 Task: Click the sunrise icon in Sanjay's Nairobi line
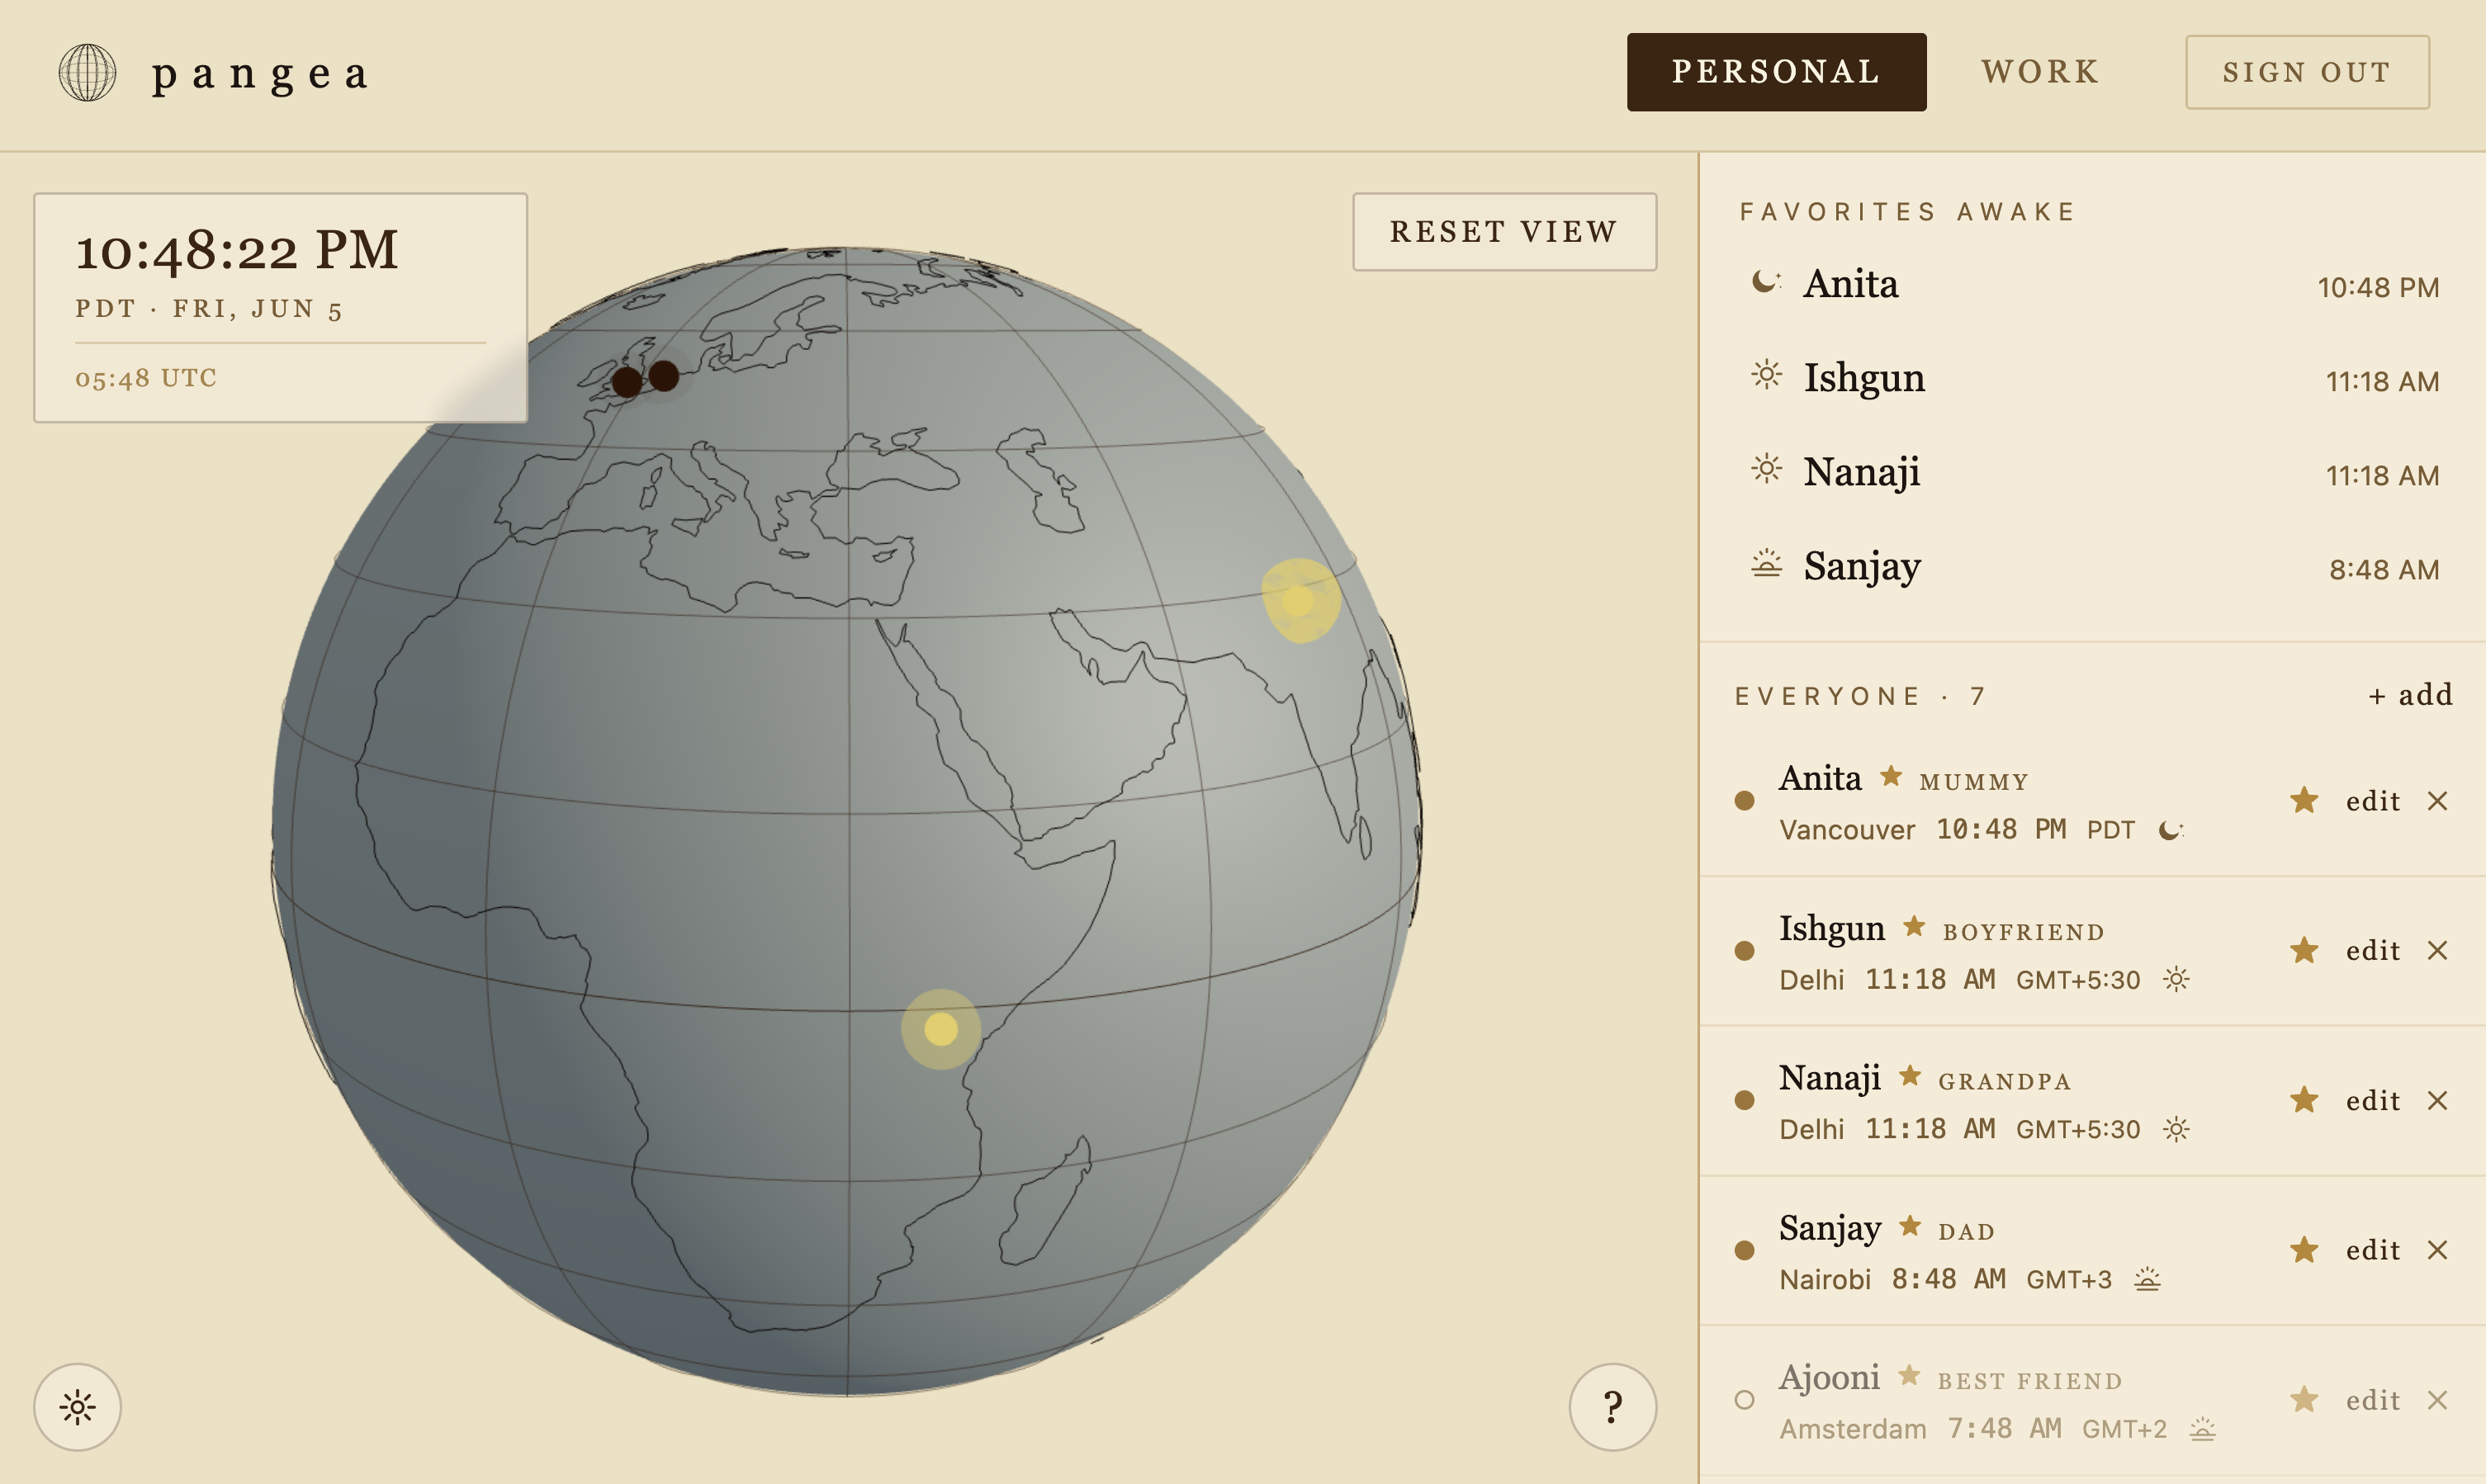click(x=2147, y=1279)
